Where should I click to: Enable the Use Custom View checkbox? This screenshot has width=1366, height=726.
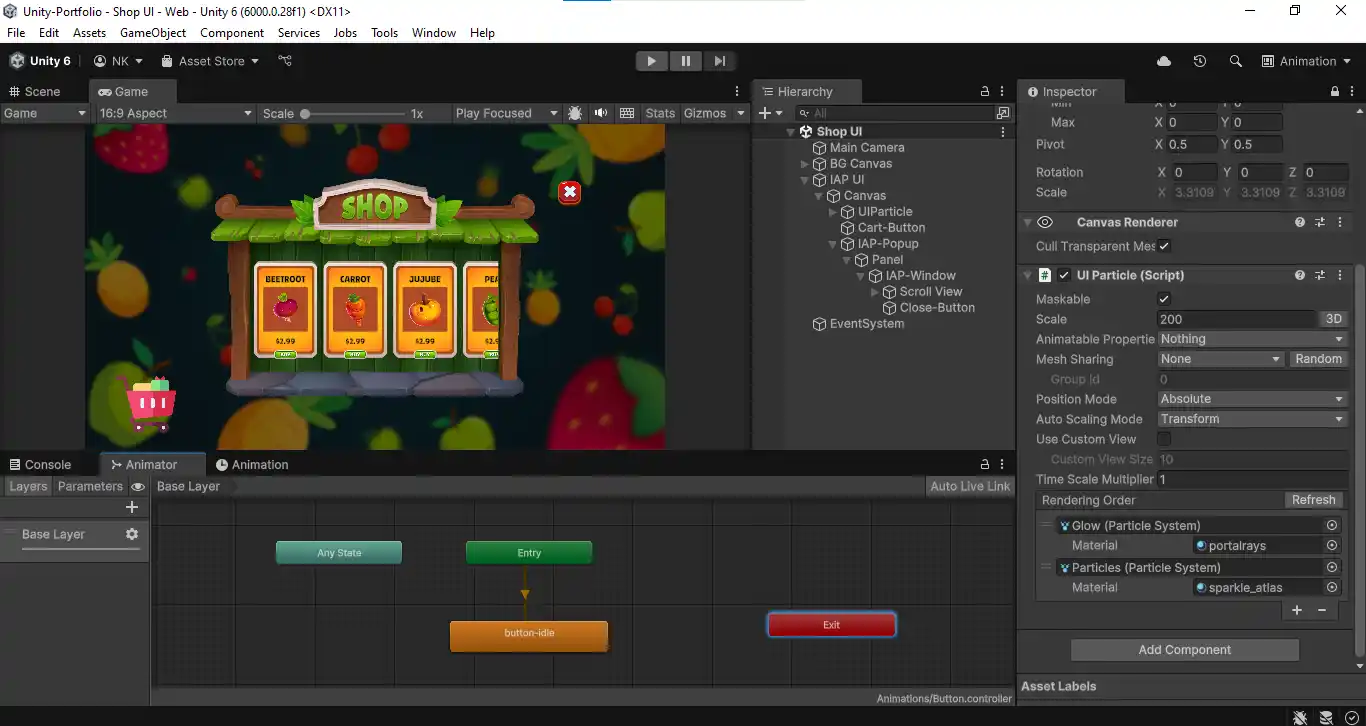click(1164, 439)
